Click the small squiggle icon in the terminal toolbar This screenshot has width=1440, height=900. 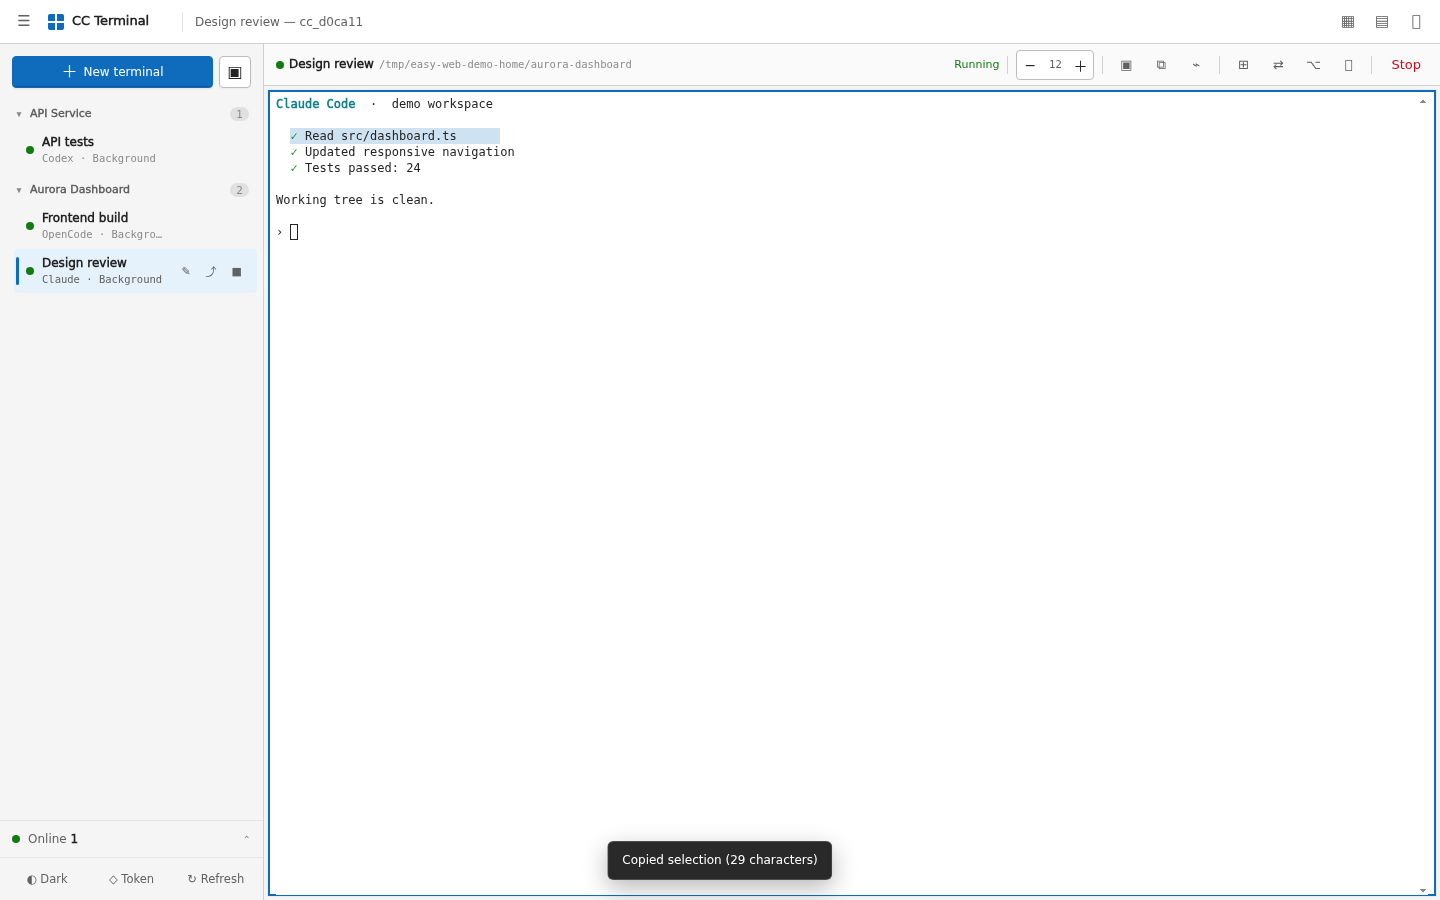click(1196, 65)
